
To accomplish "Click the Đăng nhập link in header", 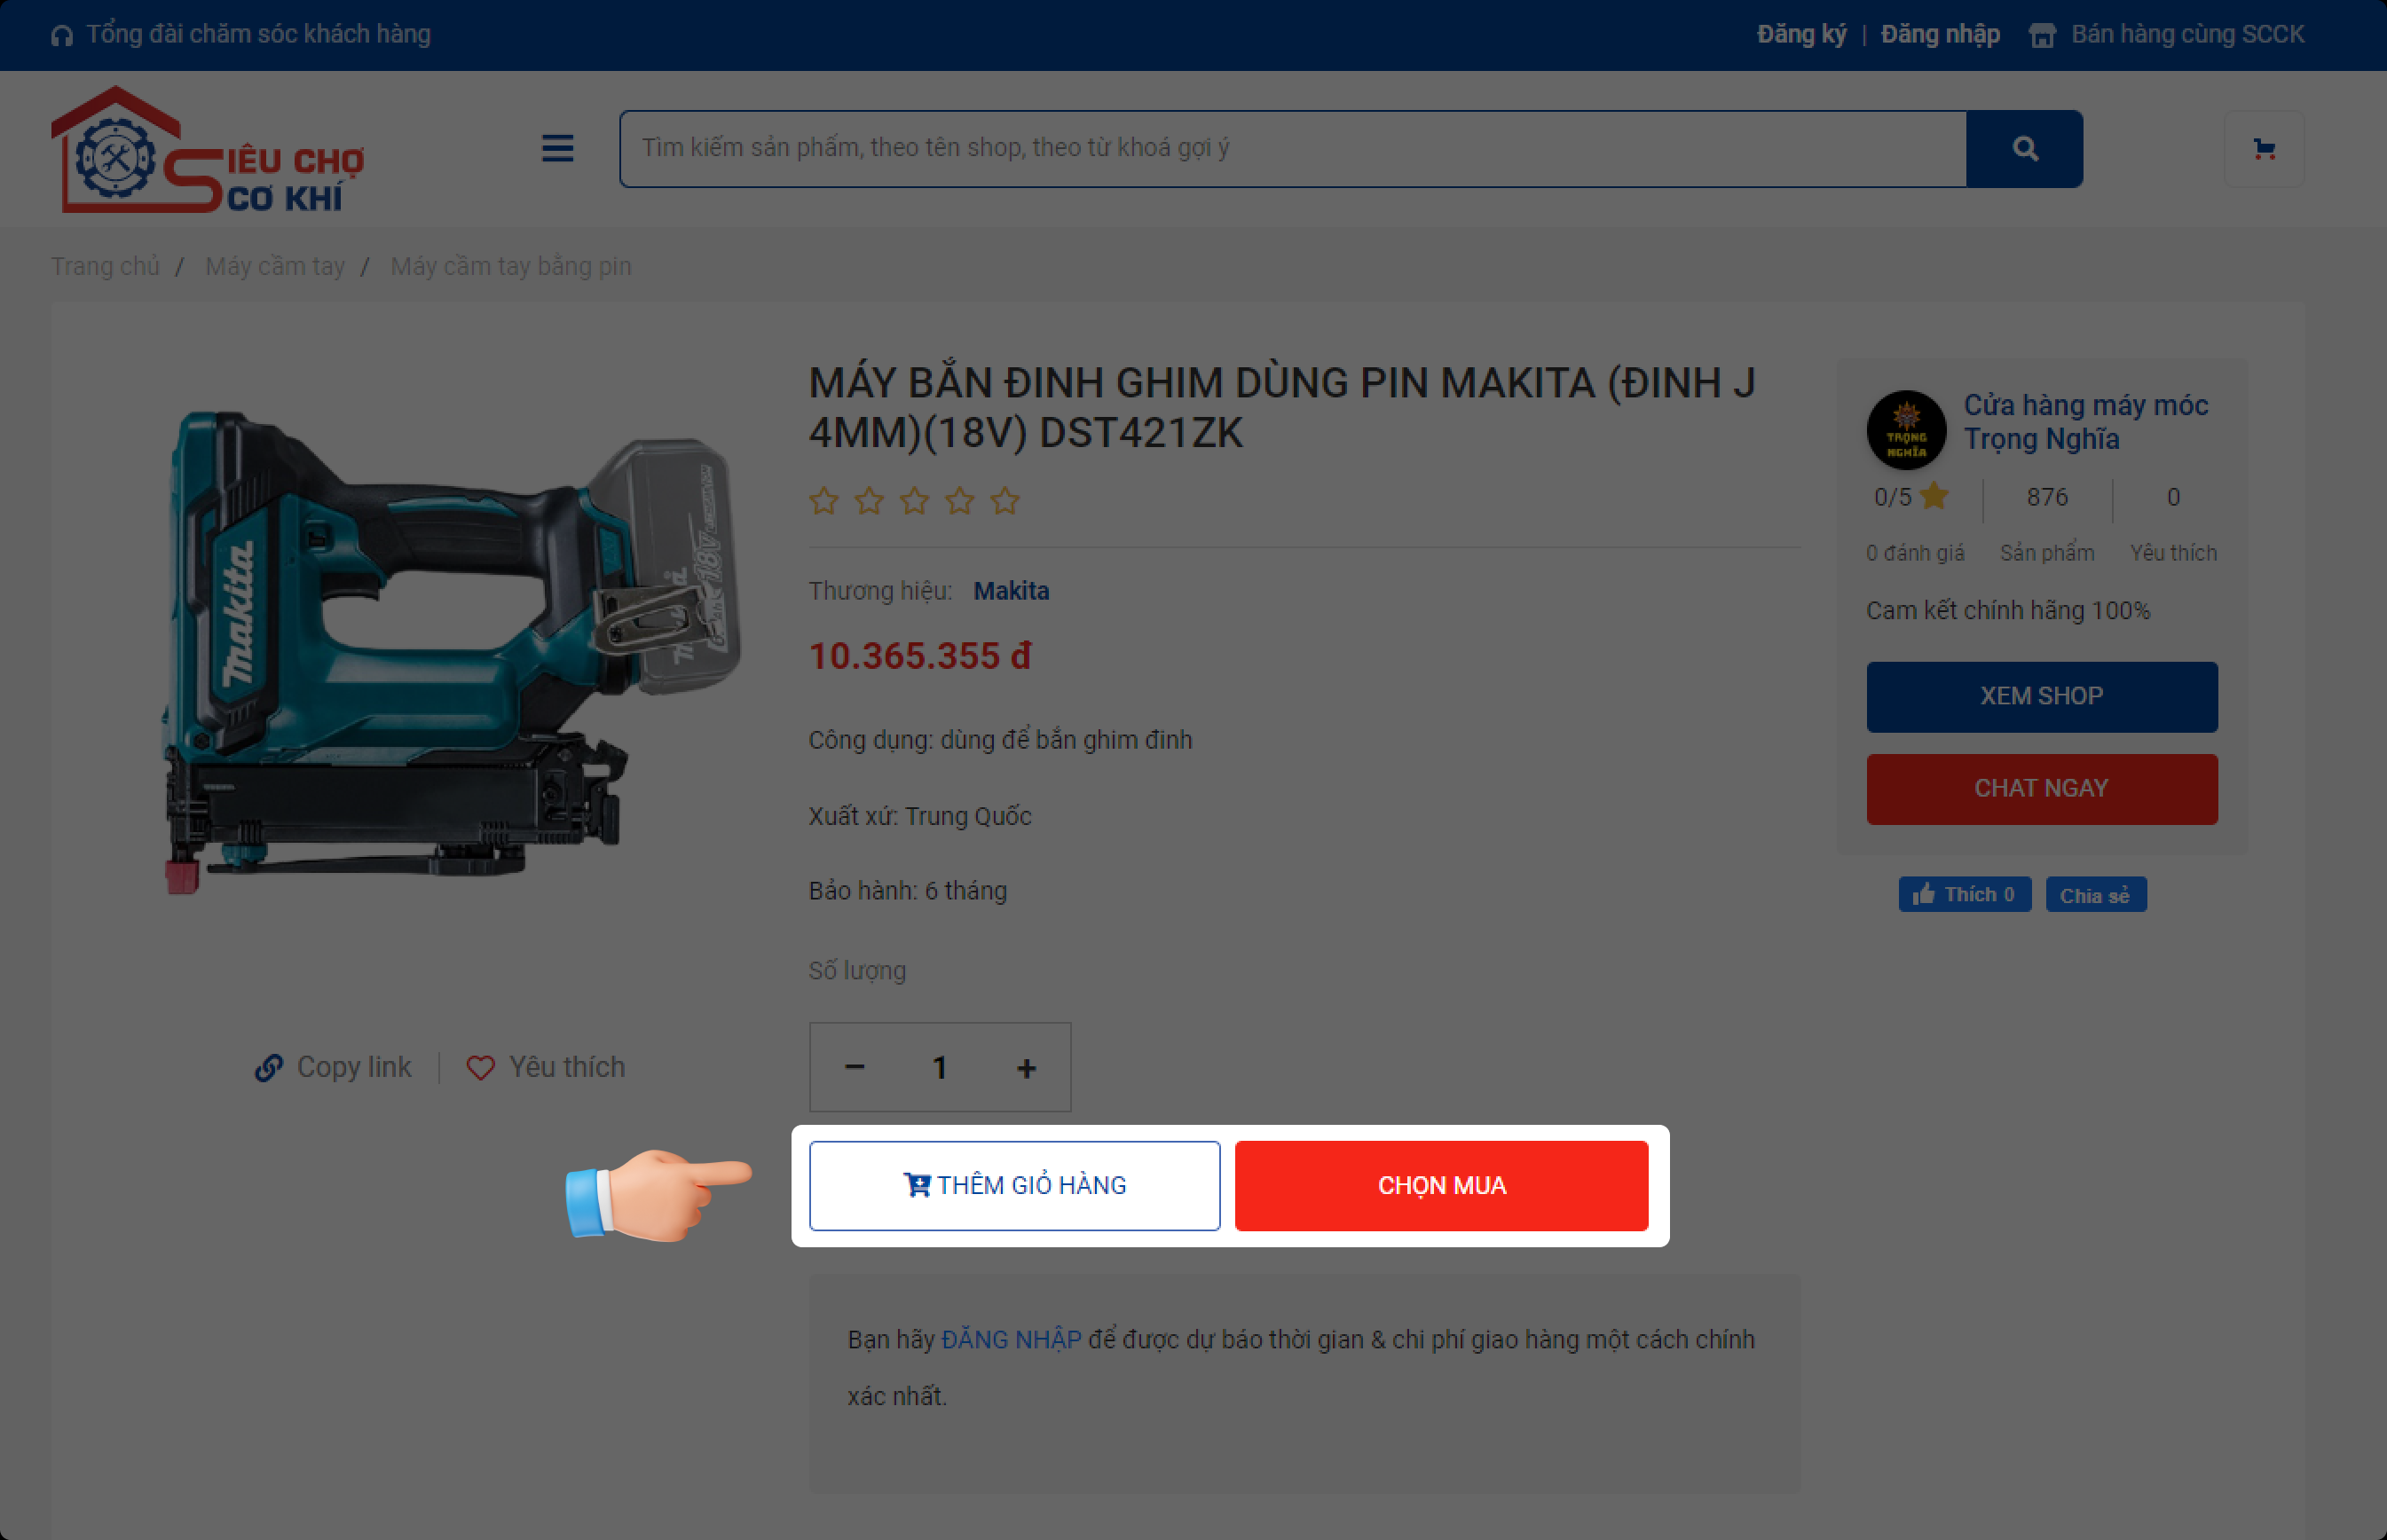I will (1940, 34).
